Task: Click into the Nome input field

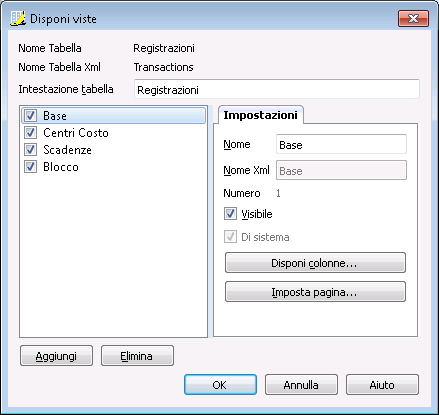Action: (341, 144)
